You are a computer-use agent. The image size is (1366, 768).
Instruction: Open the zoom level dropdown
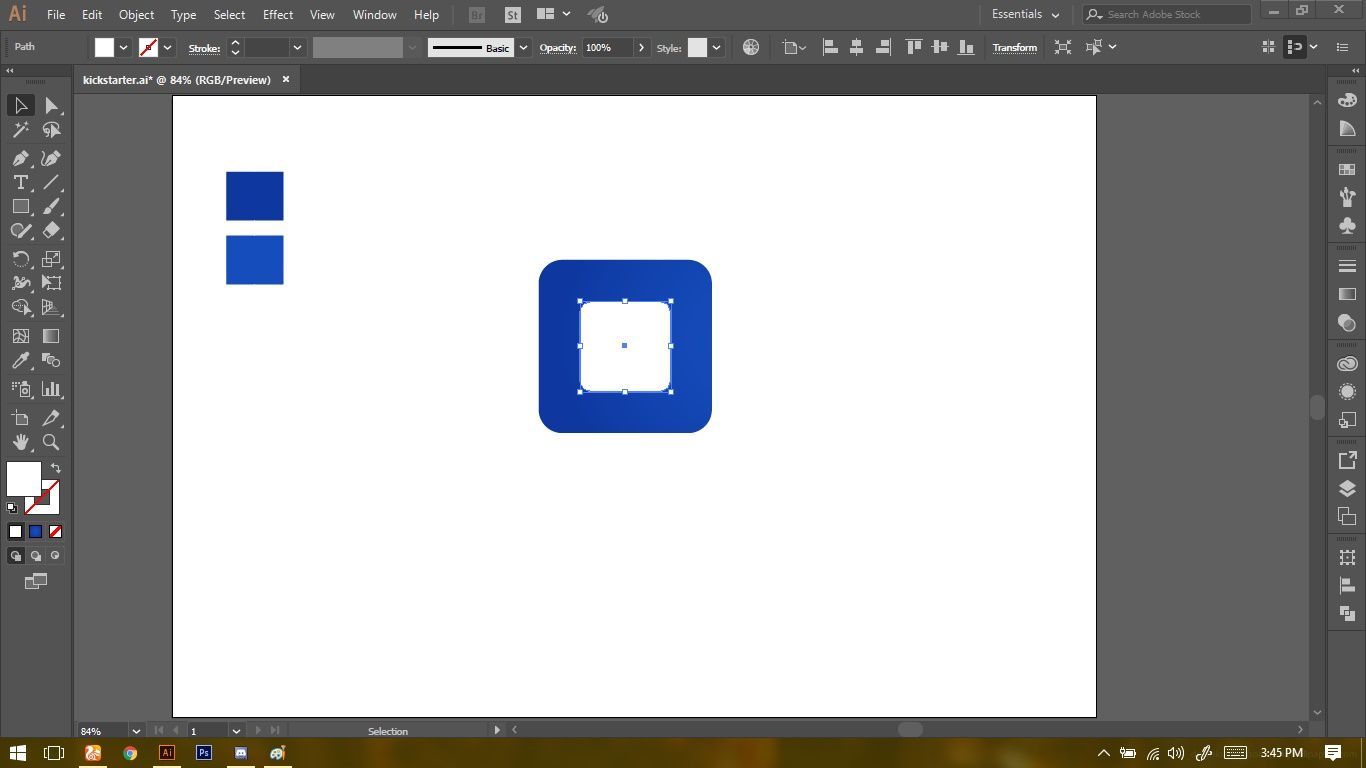(x=136, y=731)
